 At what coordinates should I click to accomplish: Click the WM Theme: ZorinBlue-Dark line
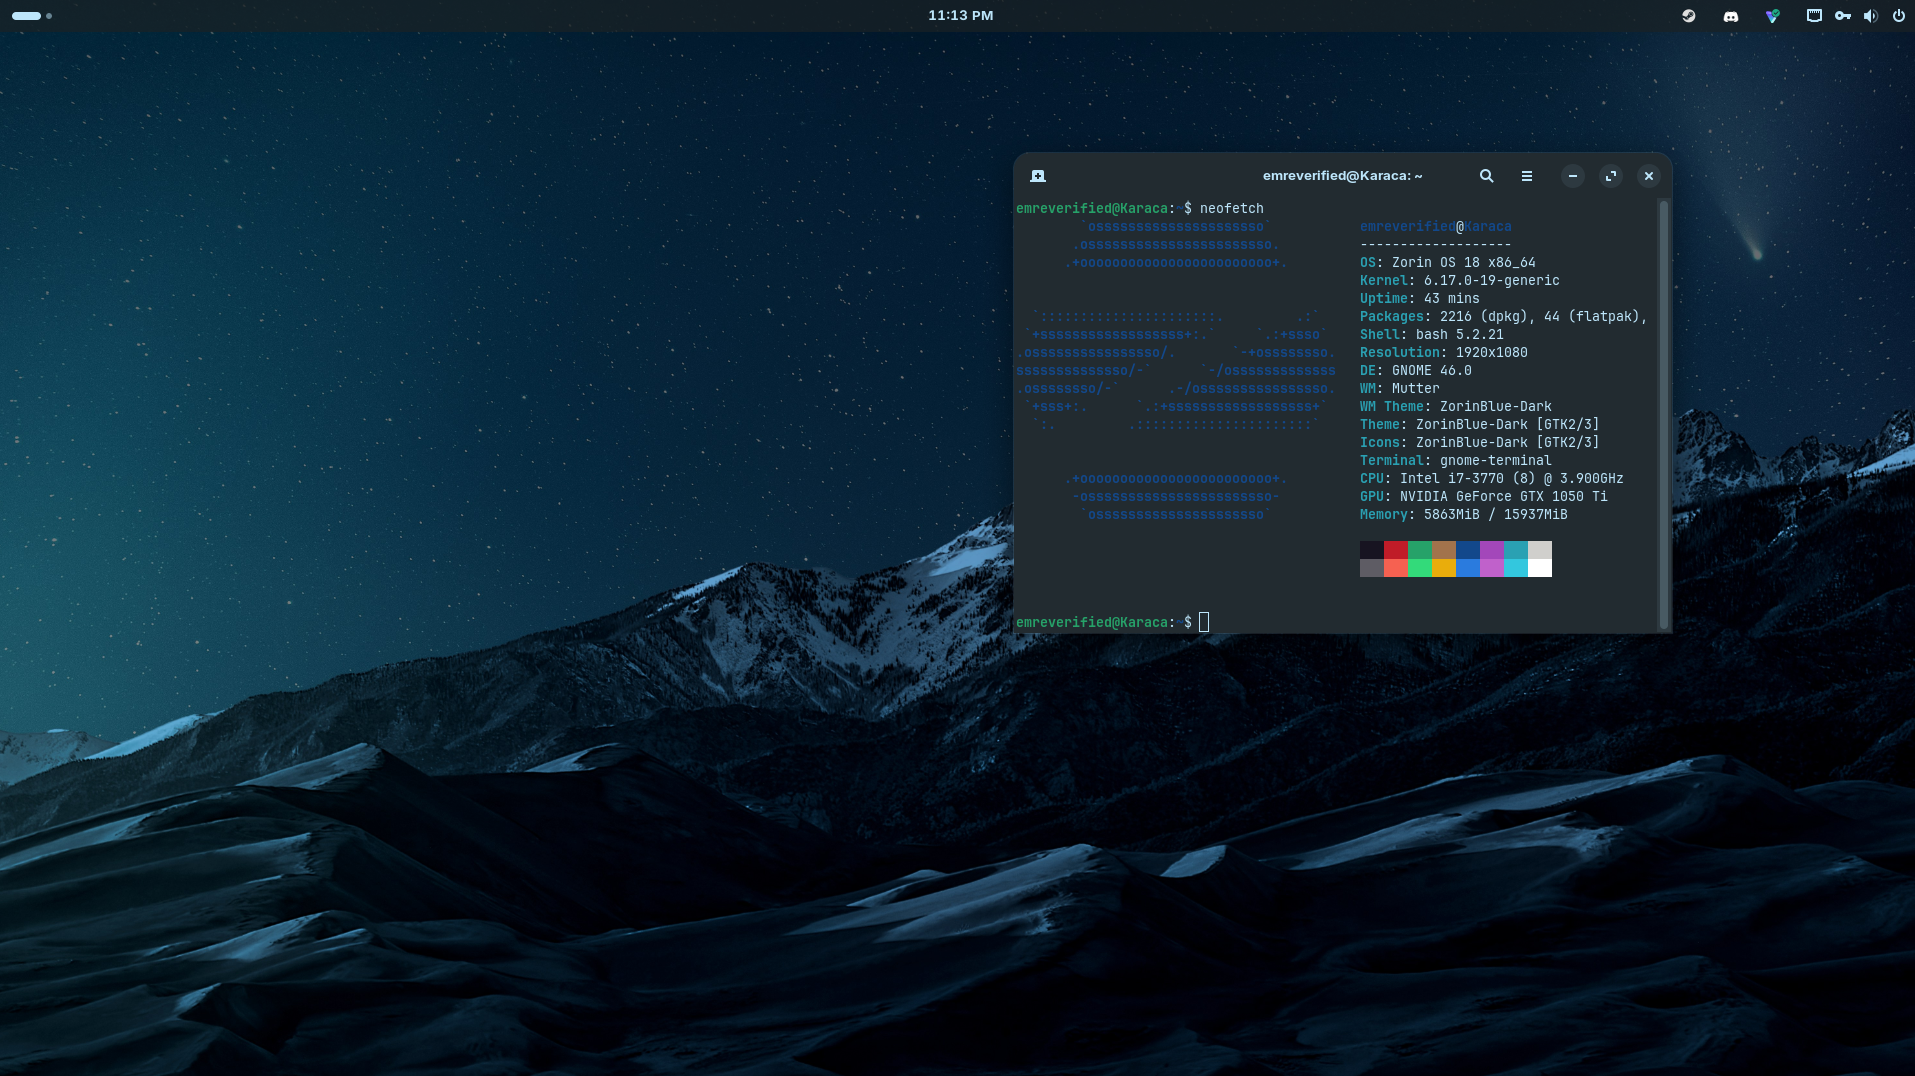click(1456, 407)
